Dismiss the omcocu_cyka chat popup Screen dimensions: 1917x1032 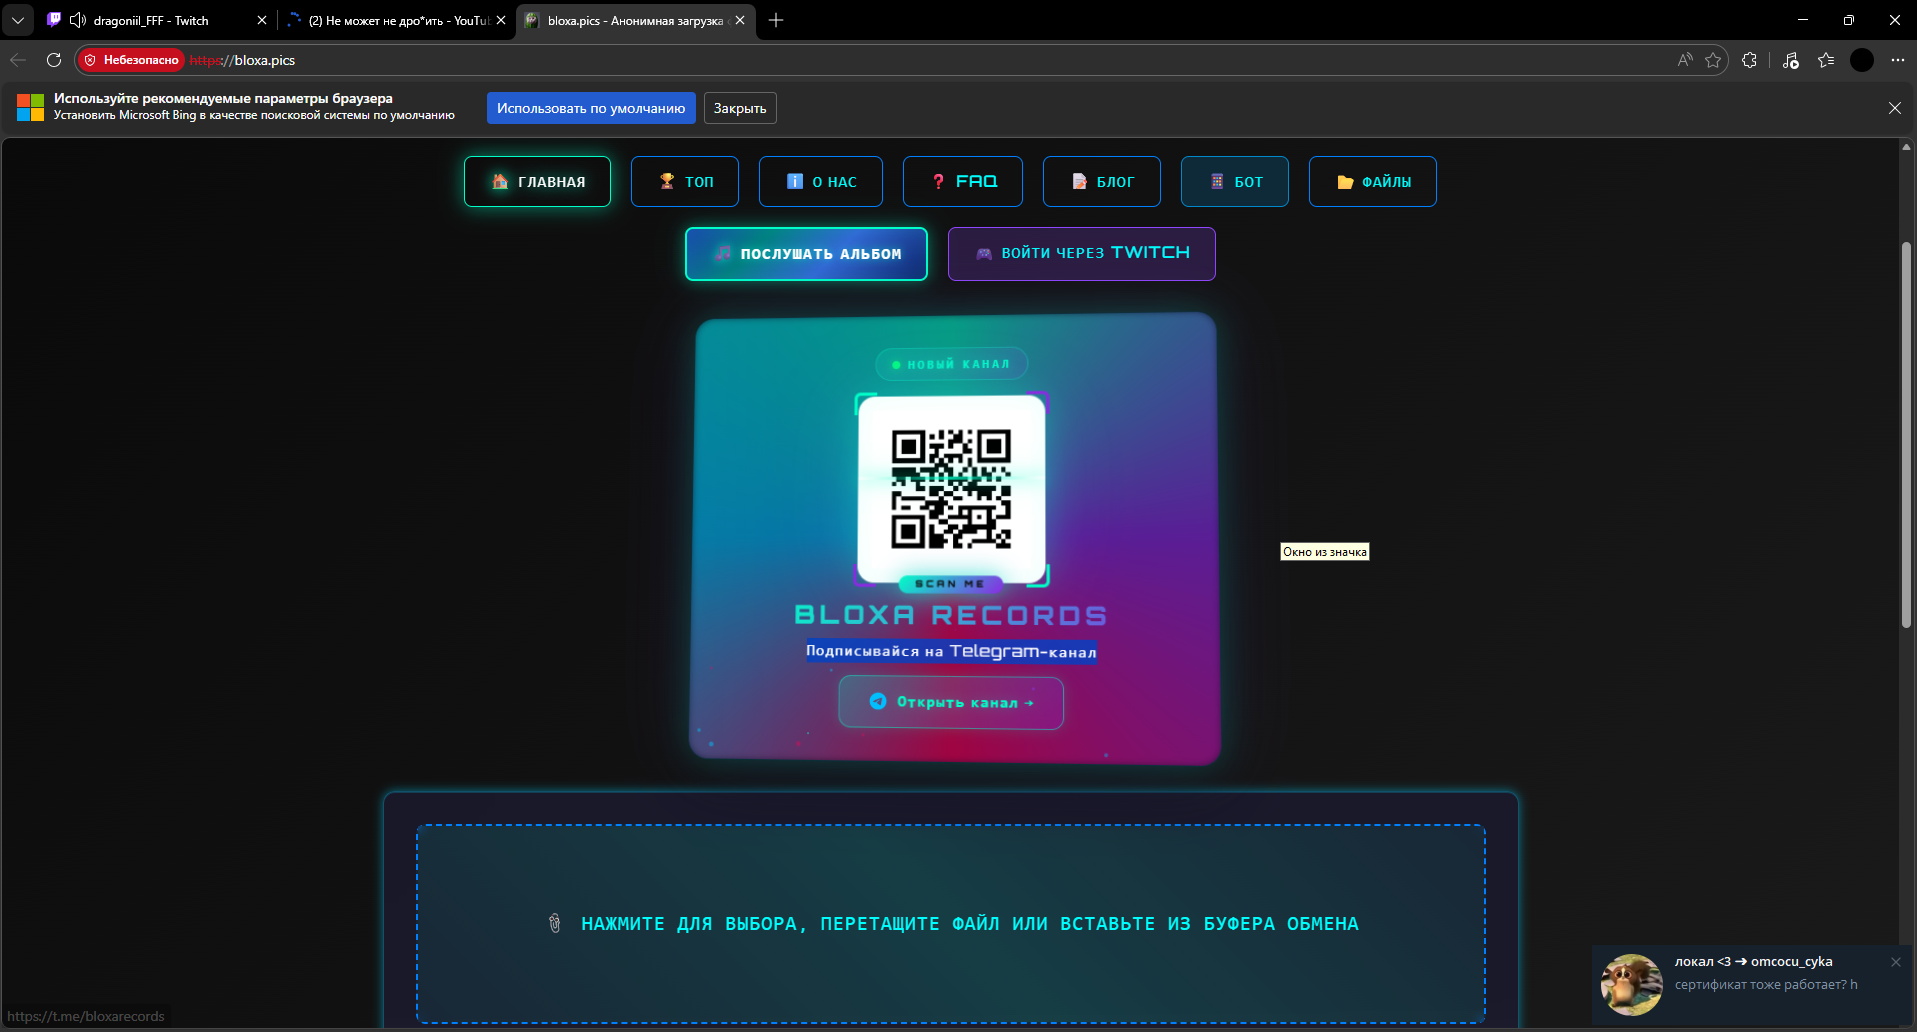tap(1895, 962)
